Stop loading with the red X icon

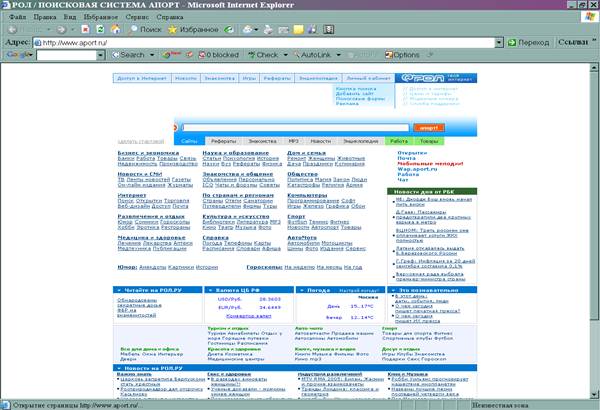click(x=86, y=29)
